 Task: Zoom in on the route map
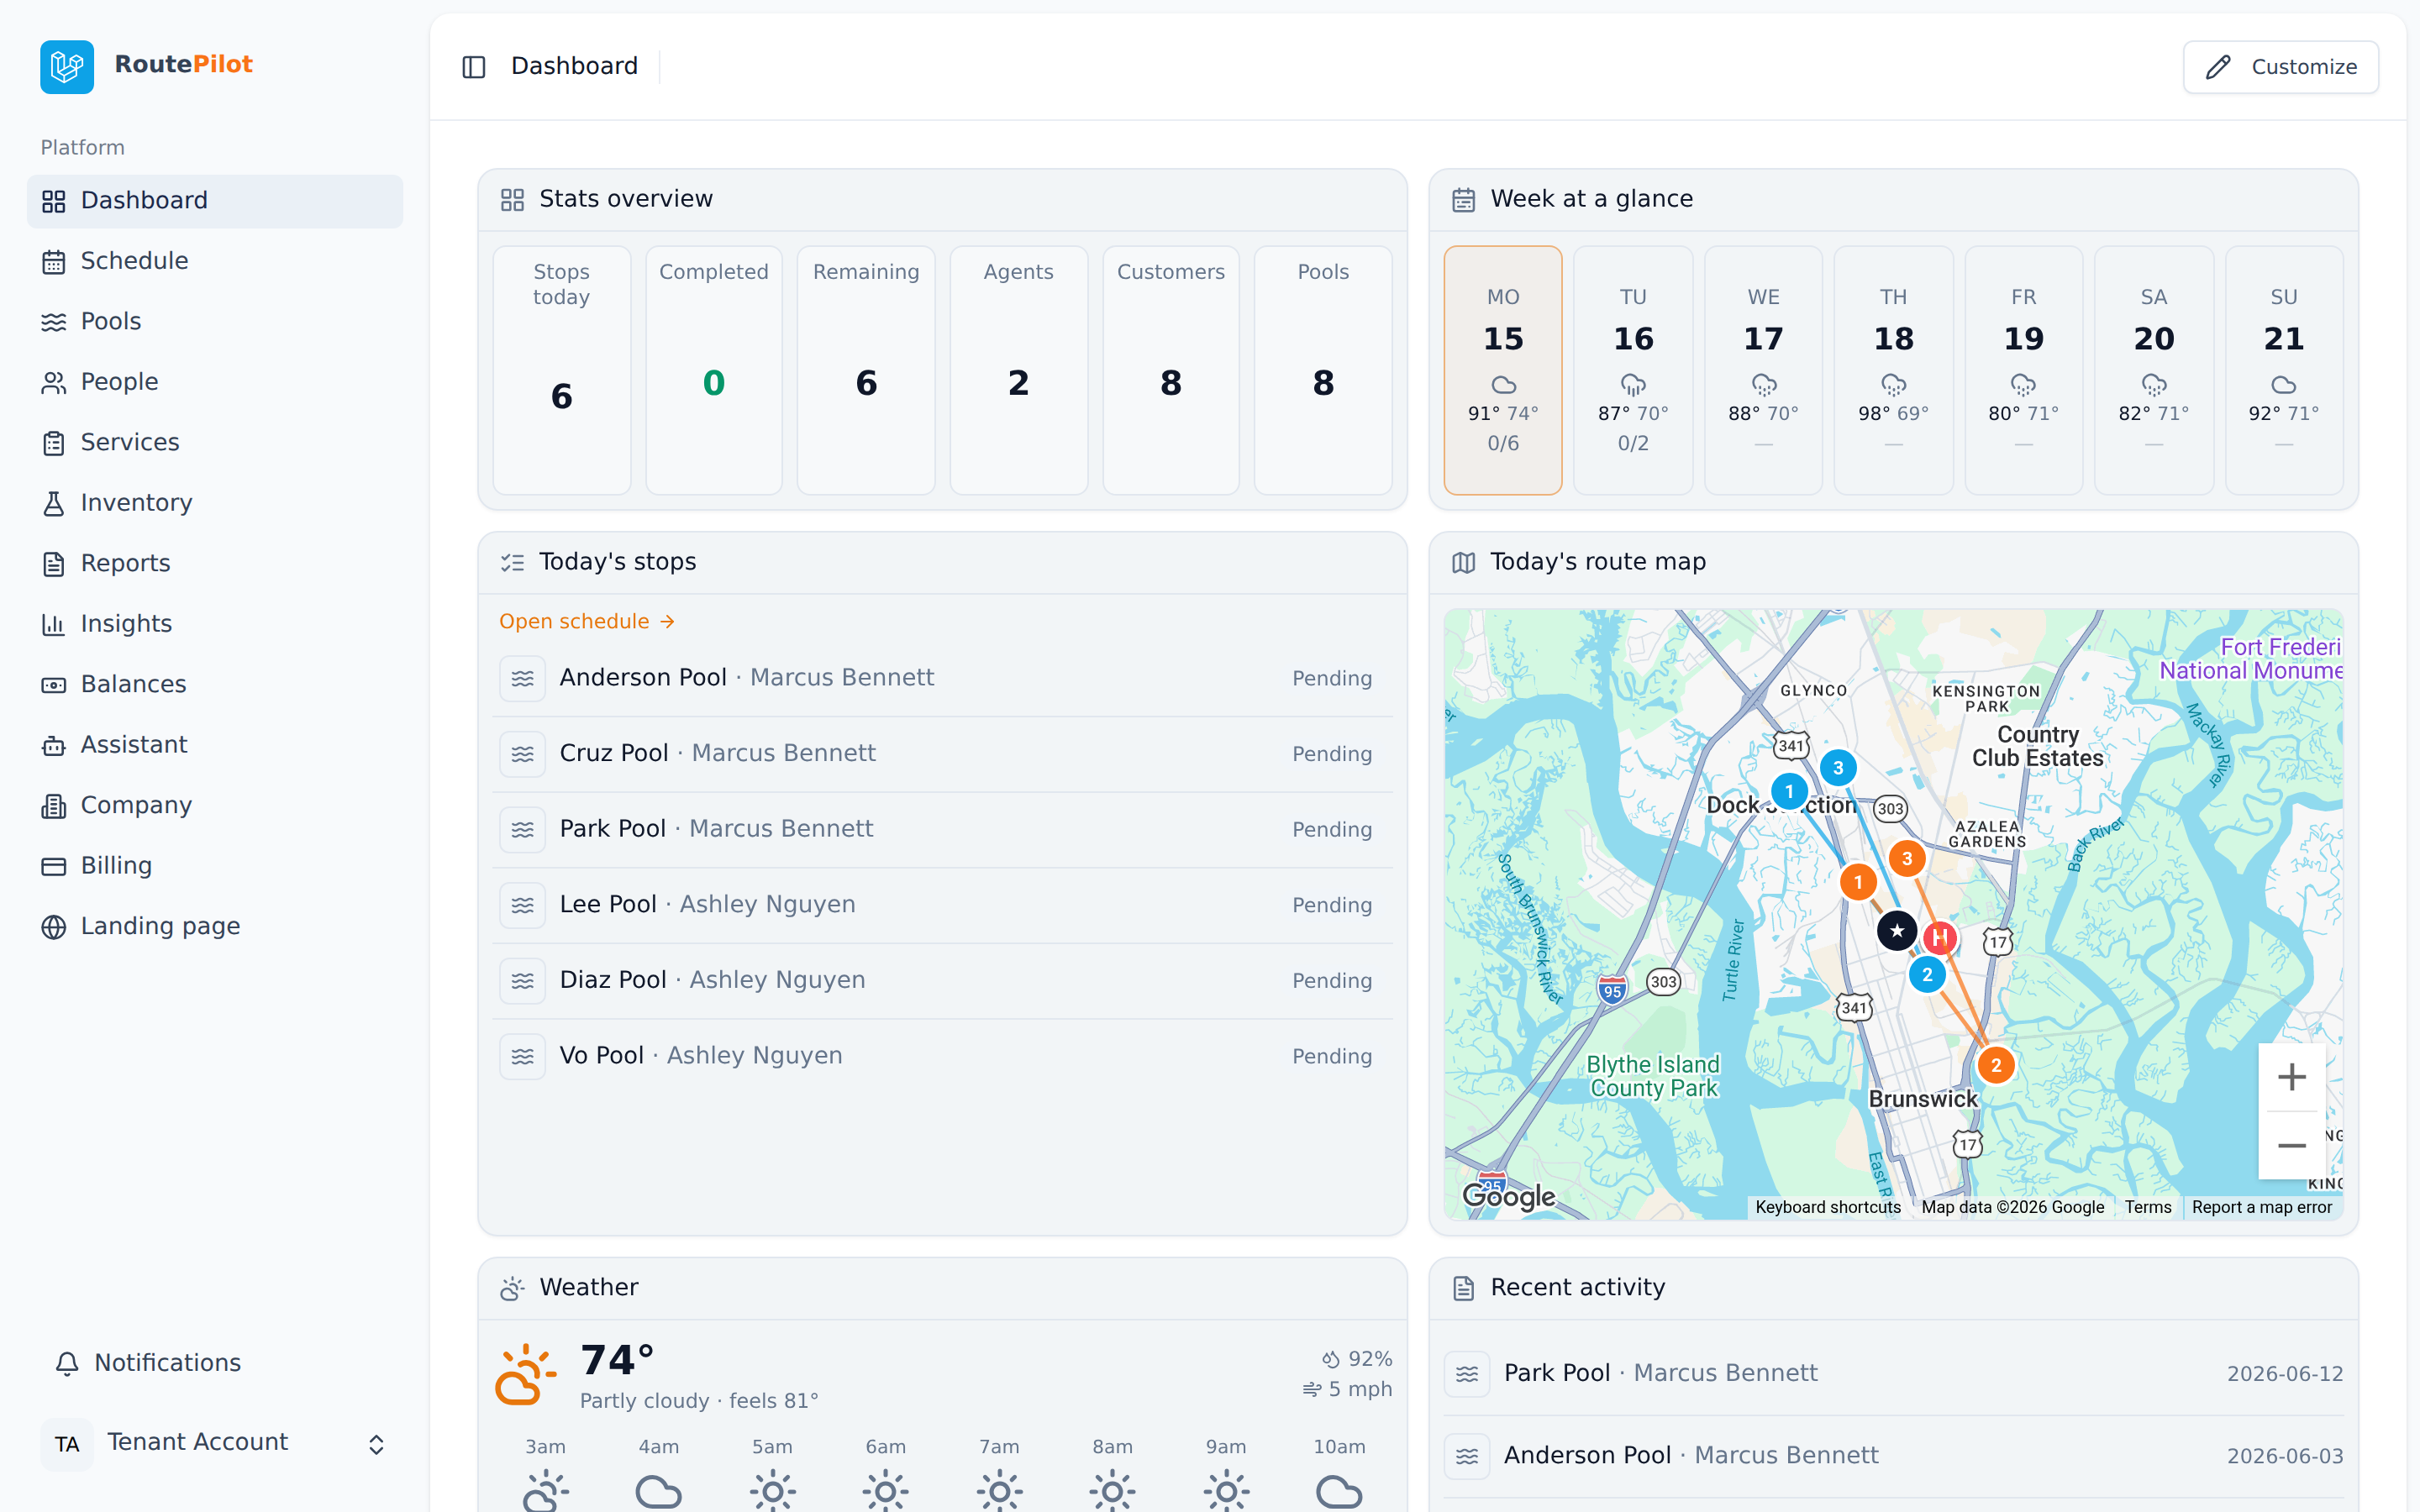(2291, 1077)
